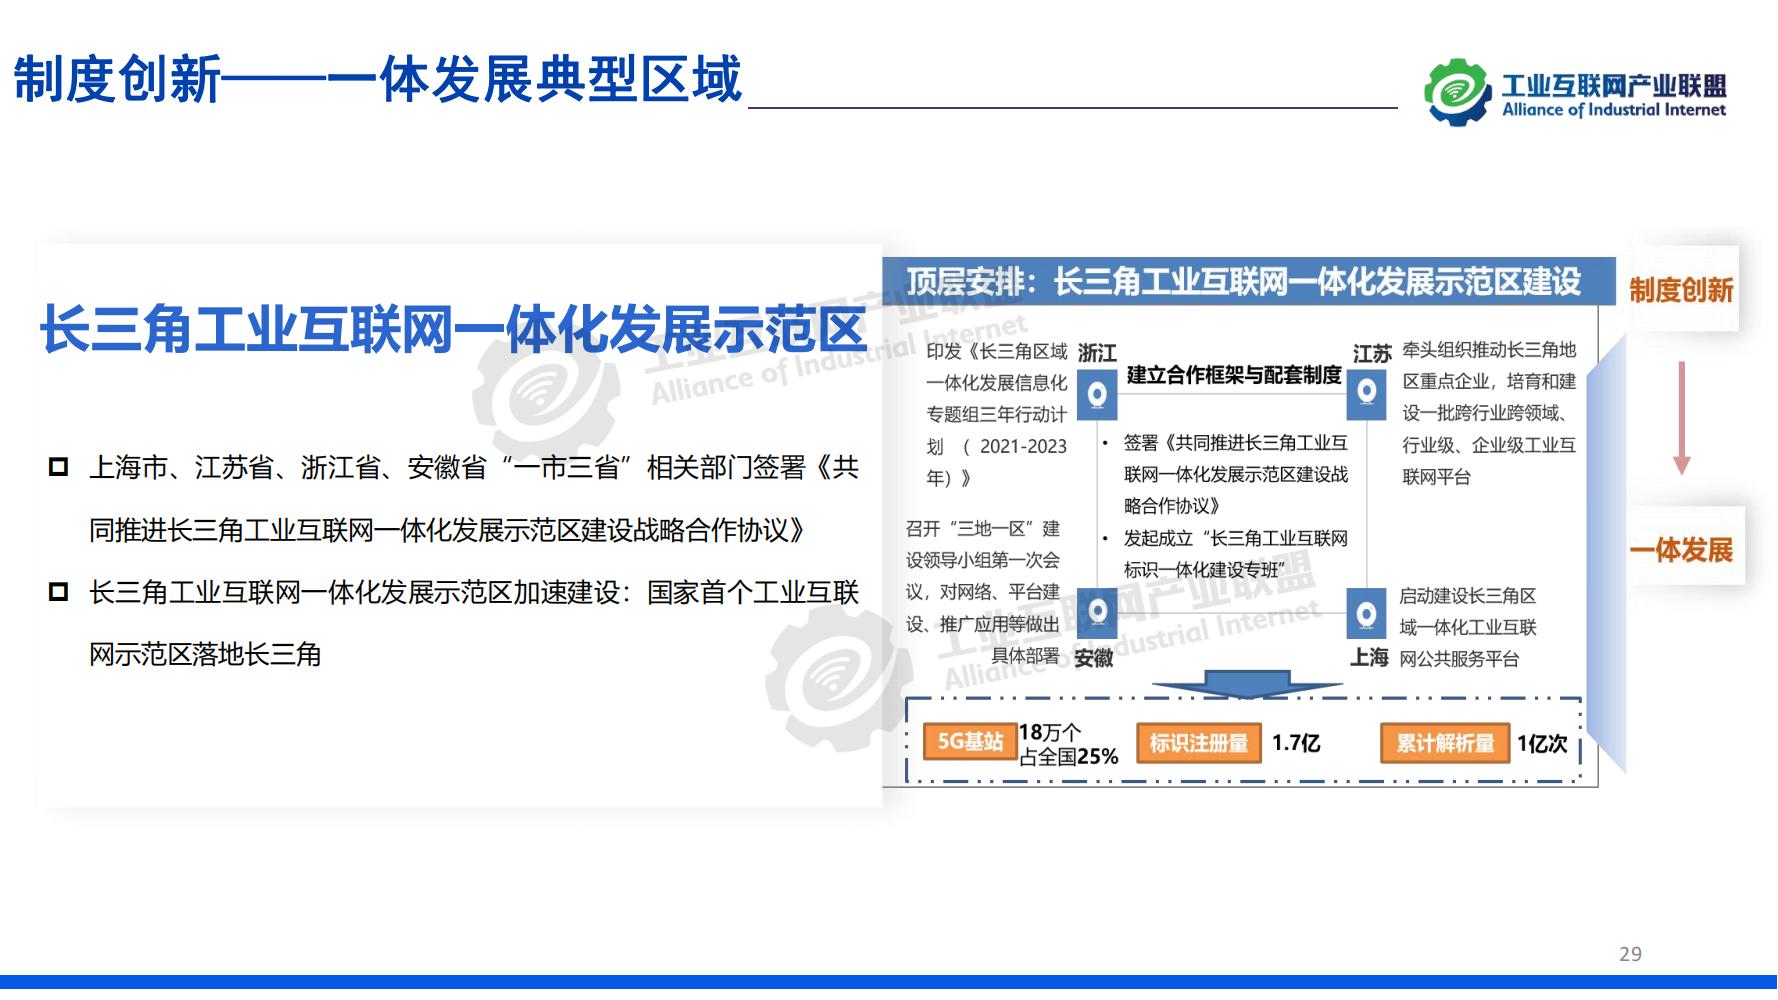Screen dimensions: 1778x1000
Task: Switch to the 一体发展 side tab
Action: (1682, 550)
